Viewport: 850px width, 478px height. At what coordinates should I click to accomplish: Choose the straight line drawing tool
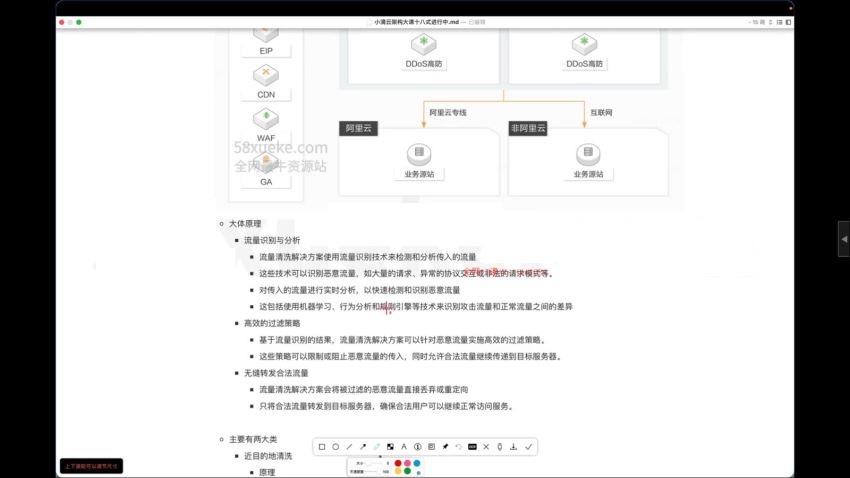pyautogui.click(x=349, y=447)
